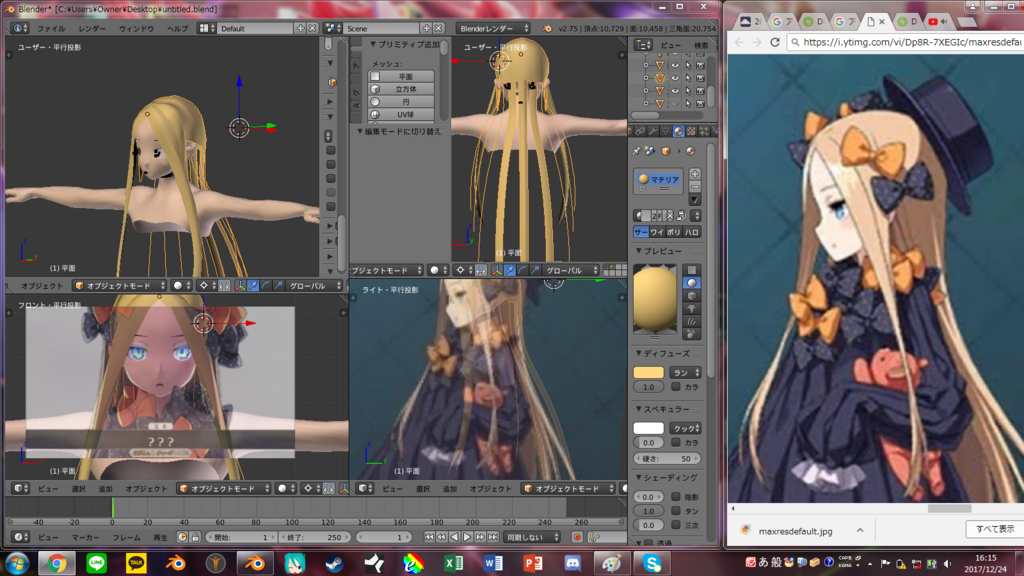The image size is (1024, 576).
Task: Open the レンダー menu in Blender
Action: coord(92,29)
